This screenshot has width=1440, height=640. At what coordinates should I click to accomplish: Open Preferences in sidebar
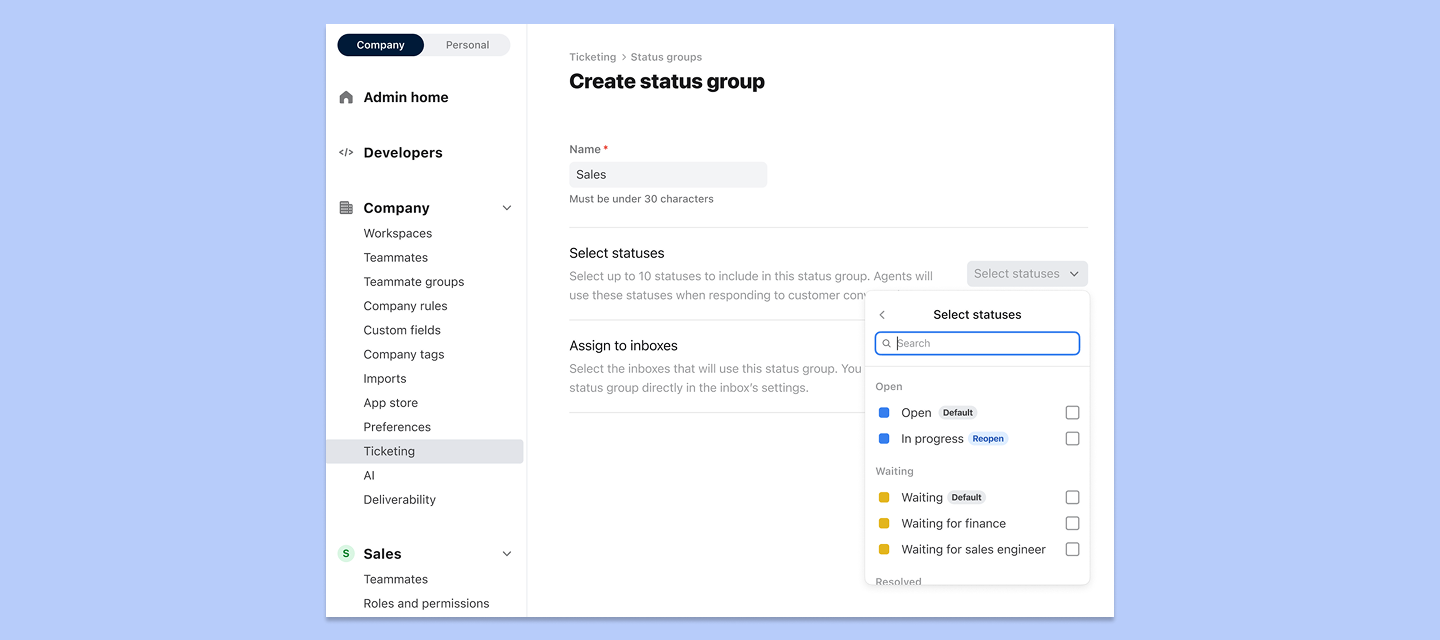(397, 427)
